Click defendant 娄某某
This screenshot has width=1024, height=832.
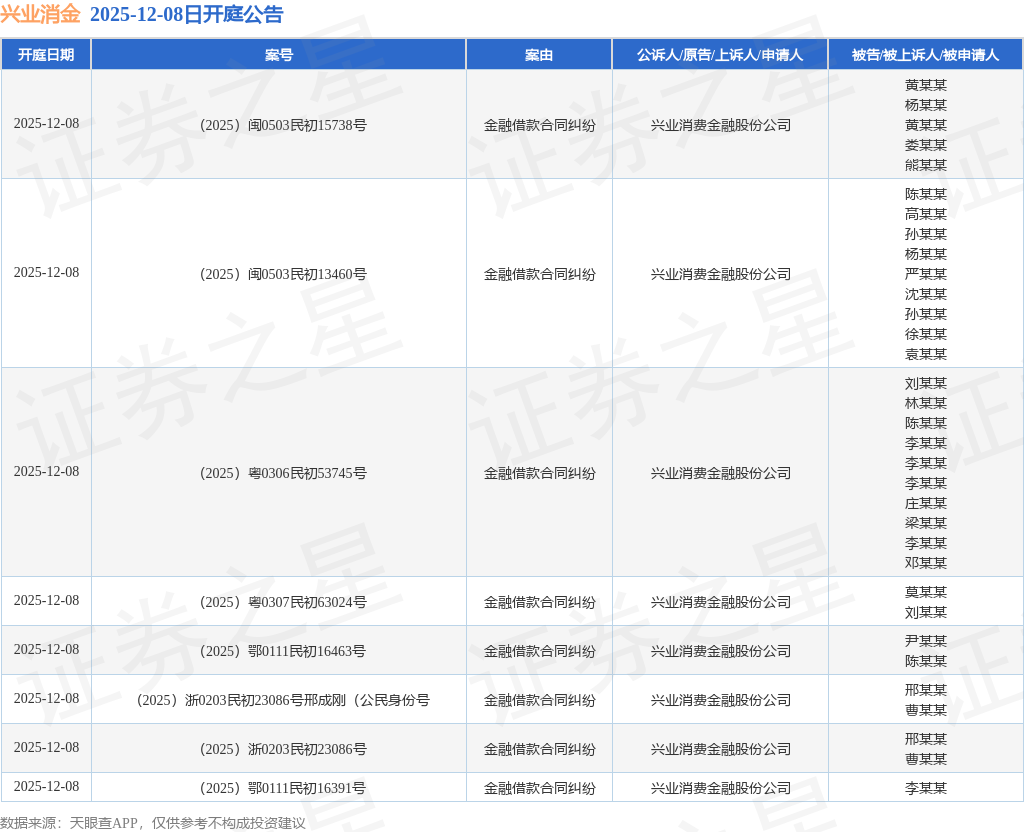click(925, 145)
